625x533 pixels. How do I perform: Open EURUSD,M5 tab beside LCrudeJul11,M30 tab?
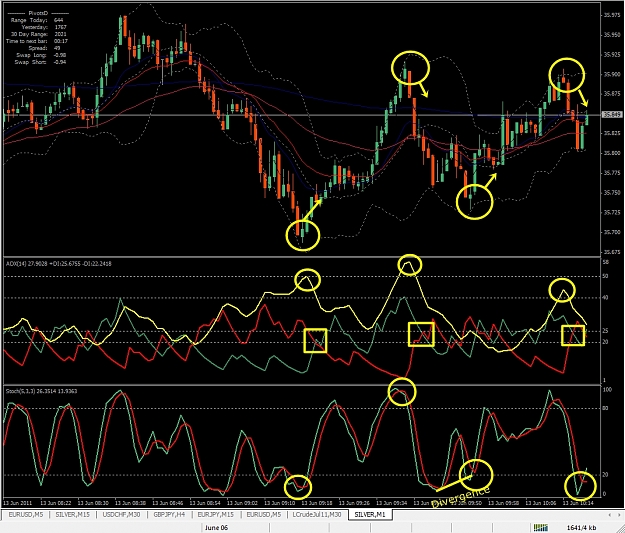263,515
